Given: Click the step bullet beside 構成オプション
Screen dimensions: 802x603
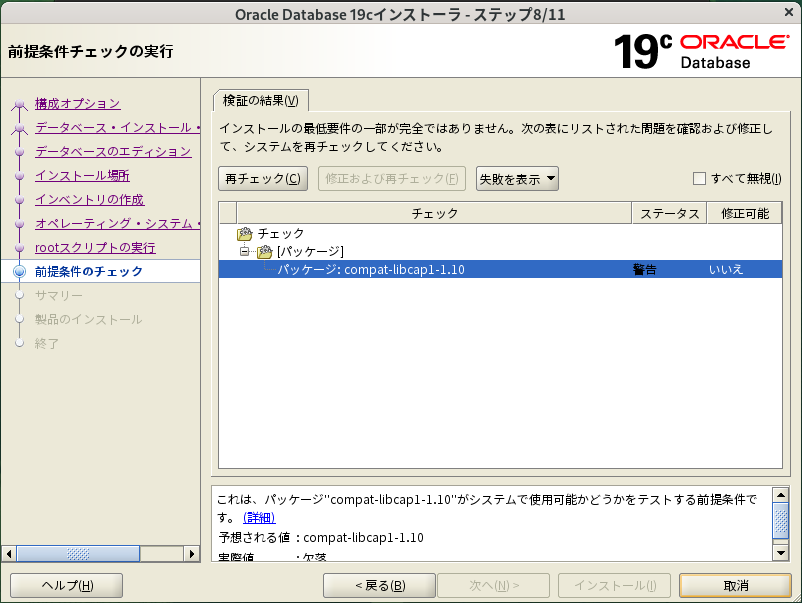Looking at the screenshot, I should point(19,104).
